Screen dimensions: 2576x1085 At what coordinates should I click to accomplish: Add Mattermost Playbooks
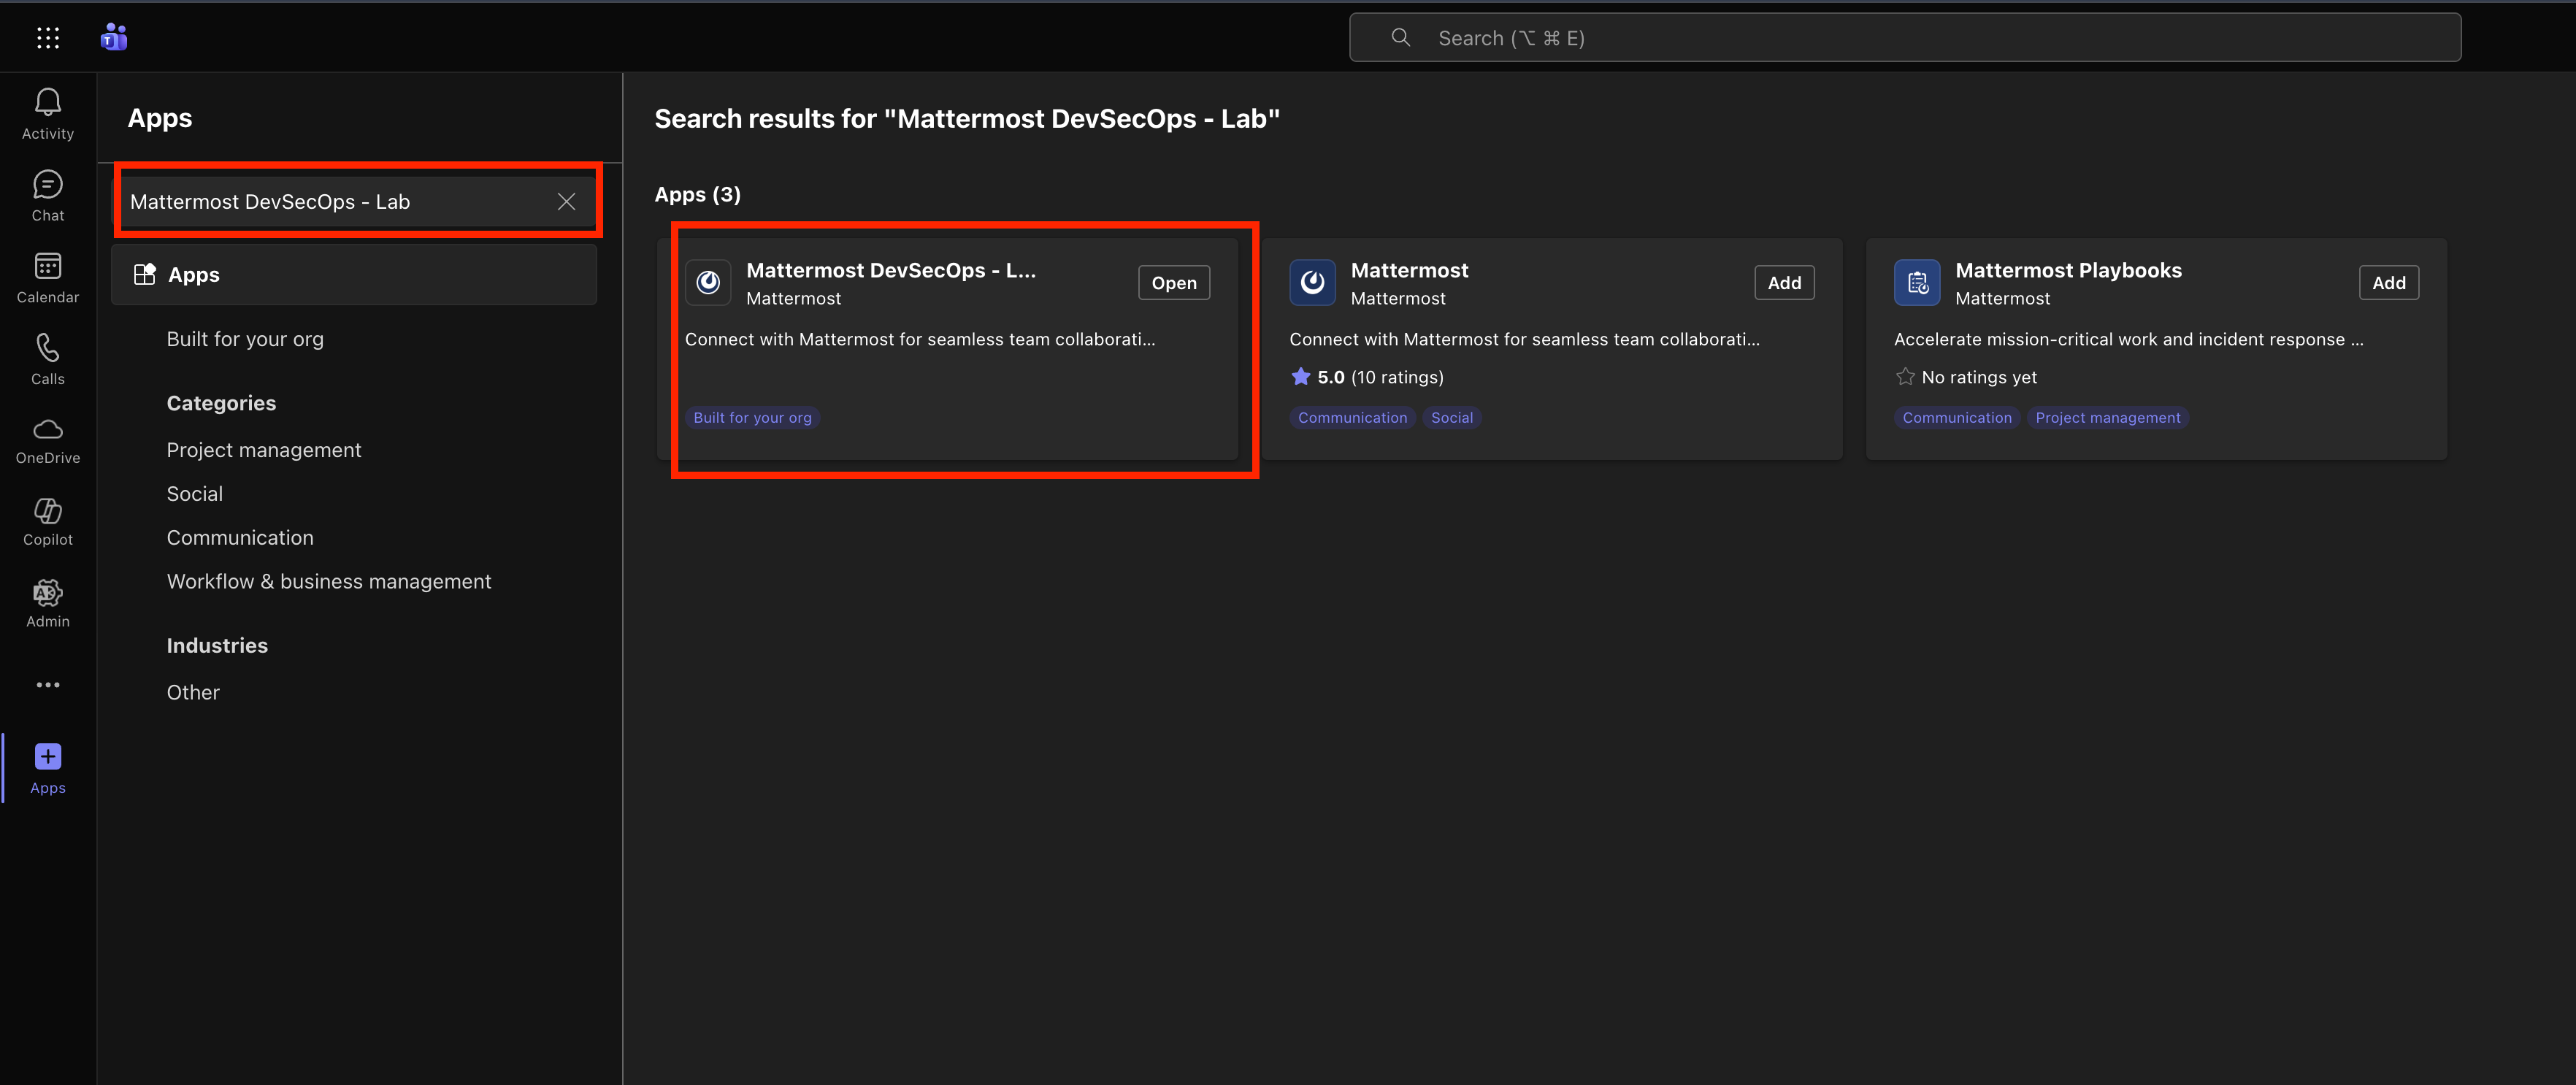point(2388,282)
